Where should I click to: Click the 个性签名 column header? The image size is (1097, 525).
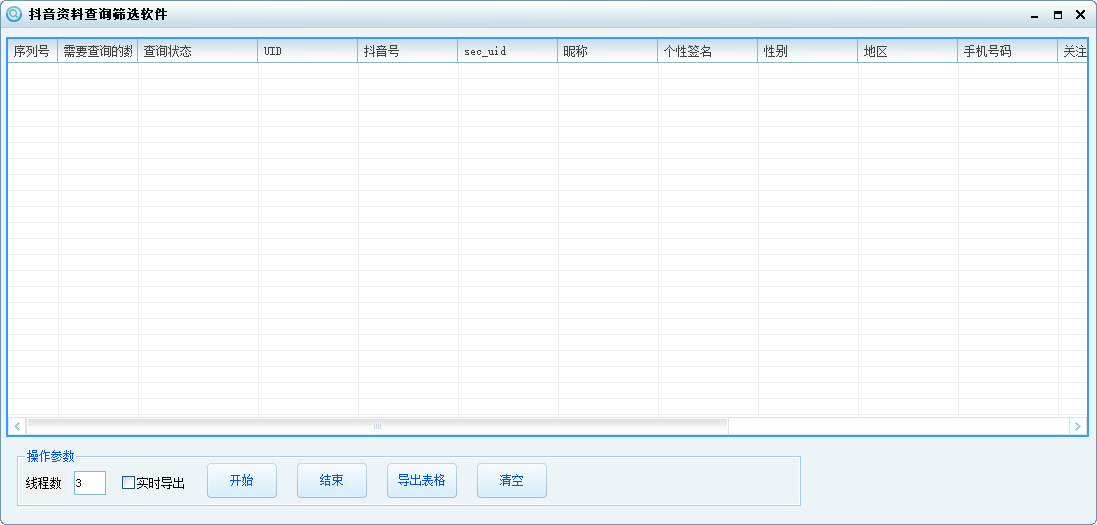point(708,51)
